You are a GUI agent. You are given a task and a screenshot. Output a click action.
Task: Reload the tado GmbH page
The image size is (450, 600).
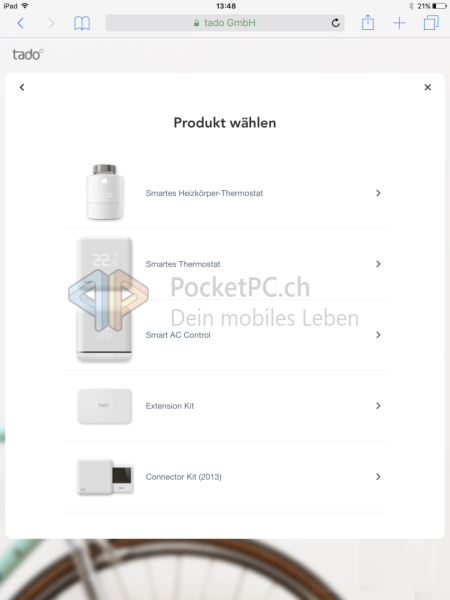click(x=336, y=23)
